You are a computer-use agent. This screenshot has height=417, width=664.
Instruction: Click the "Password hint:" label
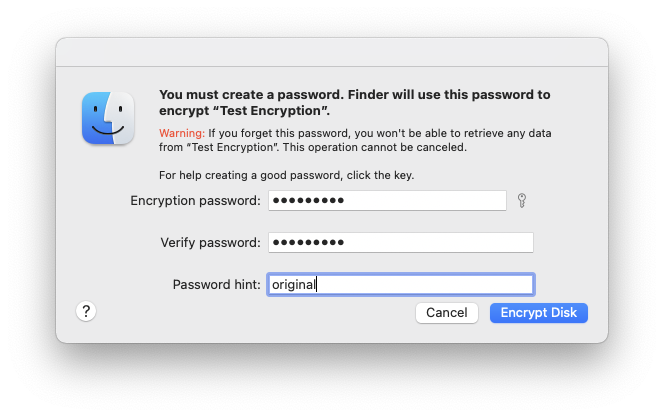coord(216,285)
